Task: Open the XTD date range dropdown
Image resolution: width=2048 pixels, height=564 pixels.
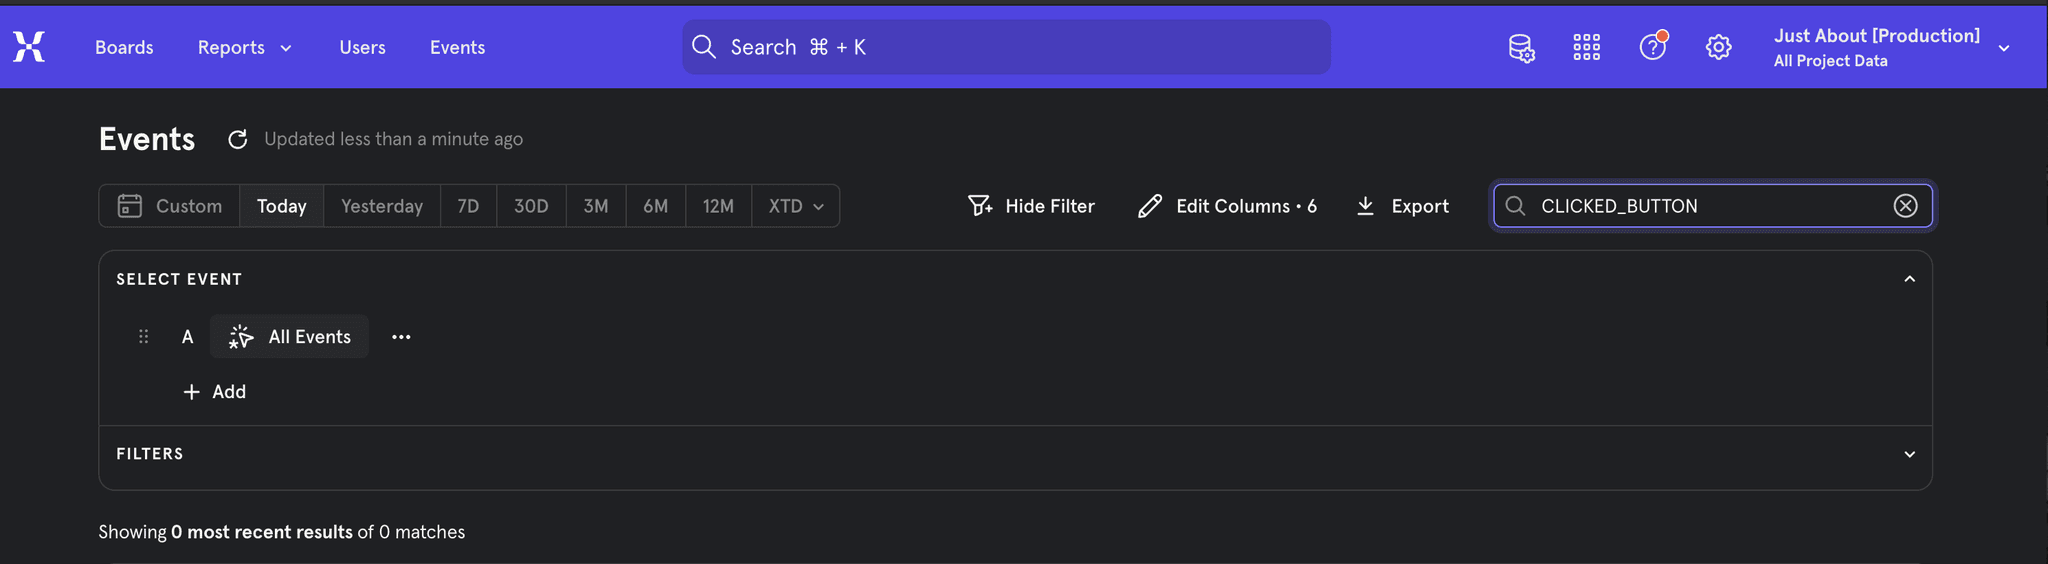Action: point(795,206)
